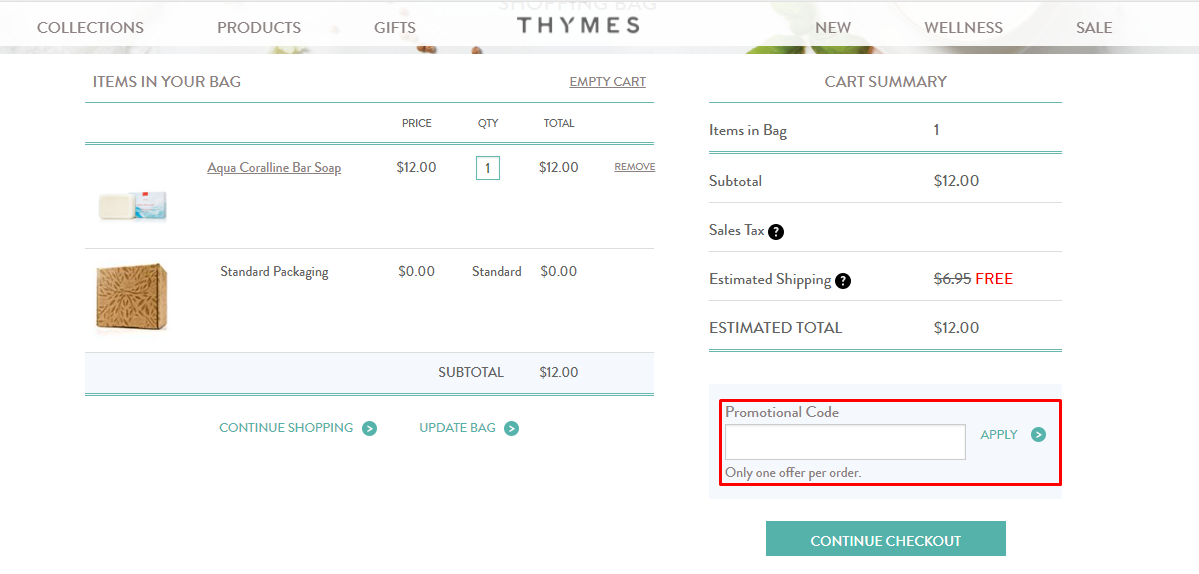This screenshot has width=1199, height=574.
Task: Open the Collections menu
Action: [90, 28]
